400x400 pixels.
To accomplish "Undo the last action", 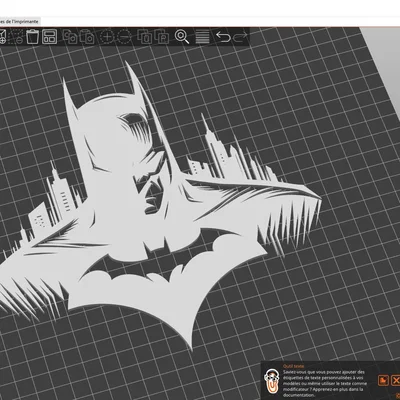I will pos(223,37).
